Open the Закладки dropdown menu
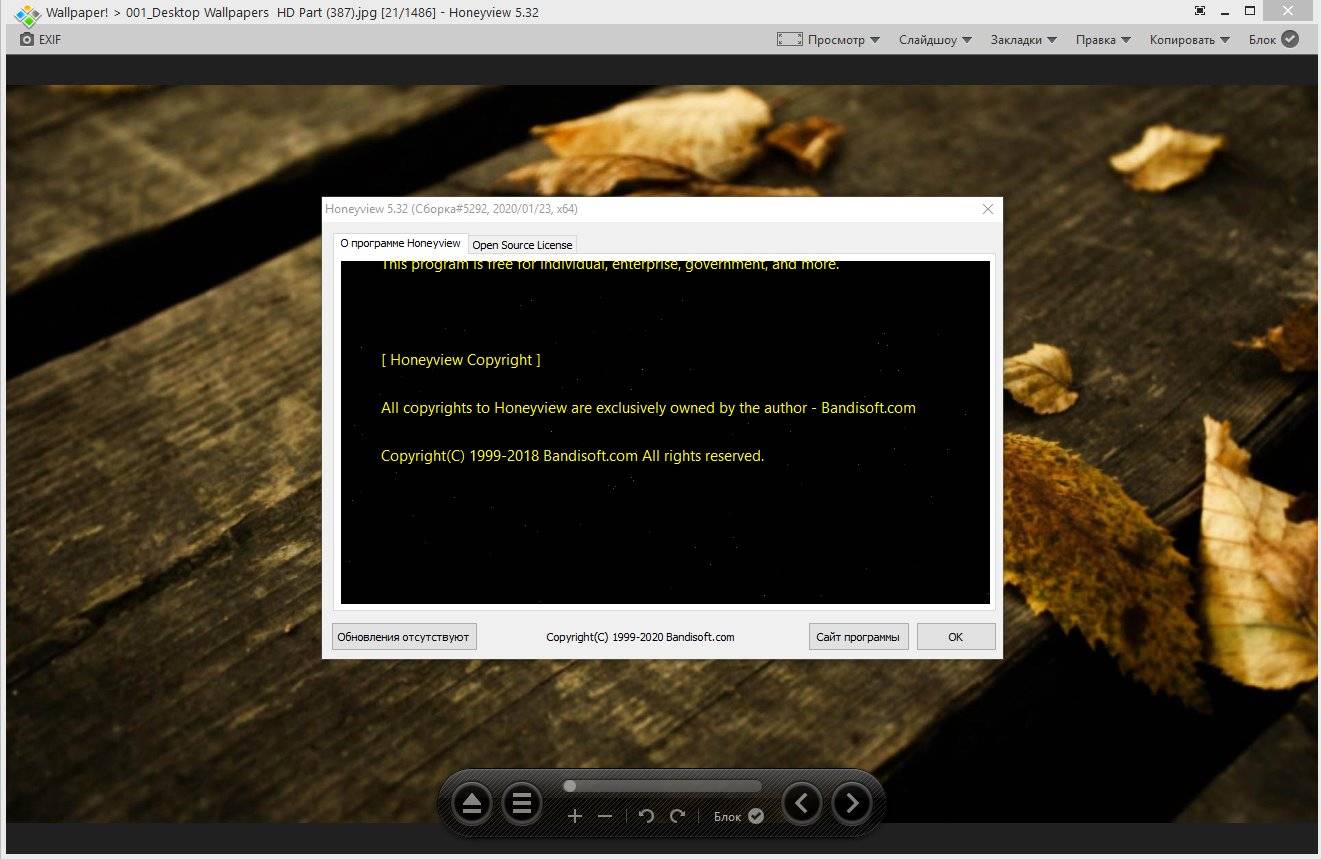The image size is (1321, 859). coord(1024,40)
